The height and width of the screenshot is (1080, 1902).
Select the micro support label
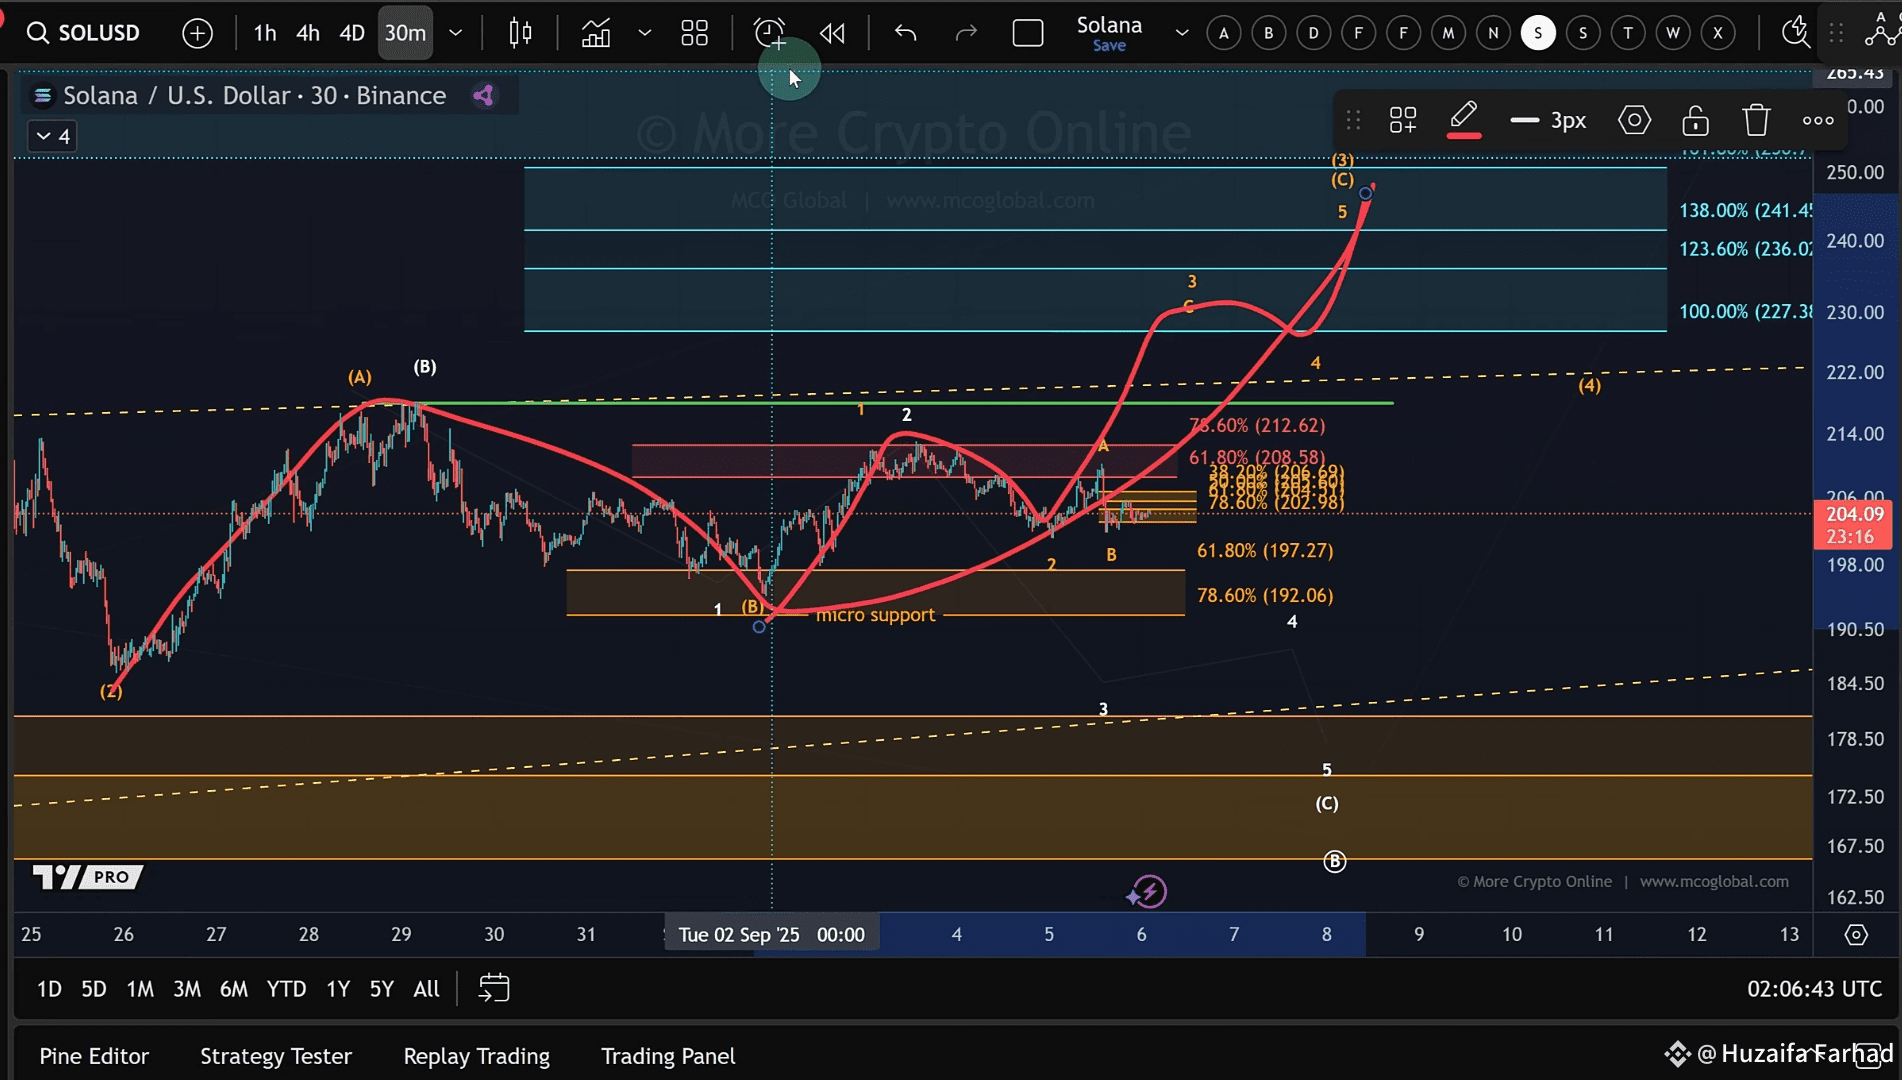(x=875, y=615)
